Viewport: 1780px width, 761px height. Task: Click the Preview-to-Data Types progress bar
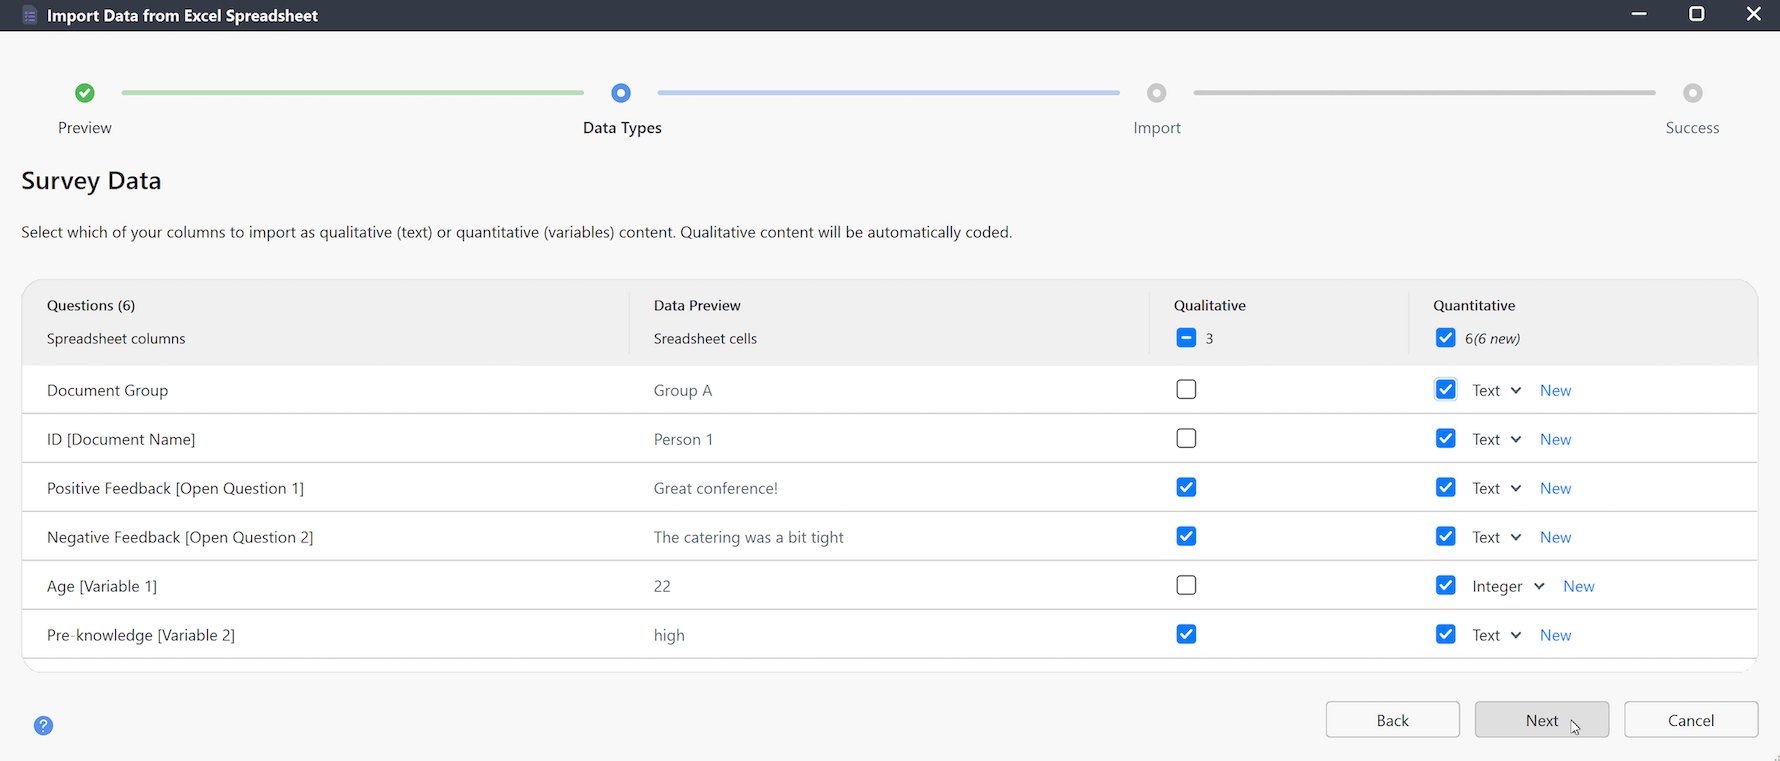353,93
